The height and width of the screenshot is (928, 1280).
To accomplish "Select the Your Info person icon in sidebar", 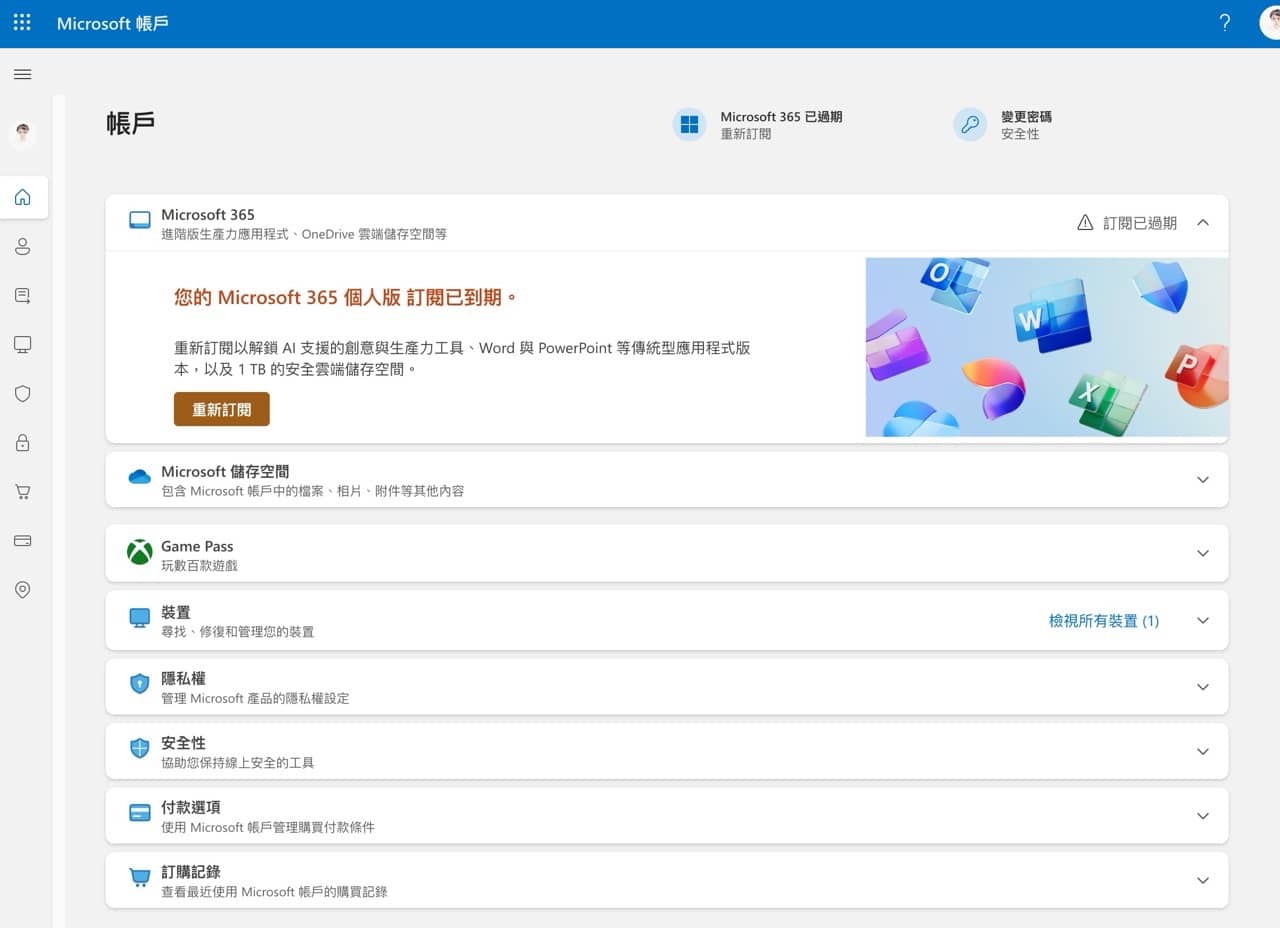I will [22, 246].
